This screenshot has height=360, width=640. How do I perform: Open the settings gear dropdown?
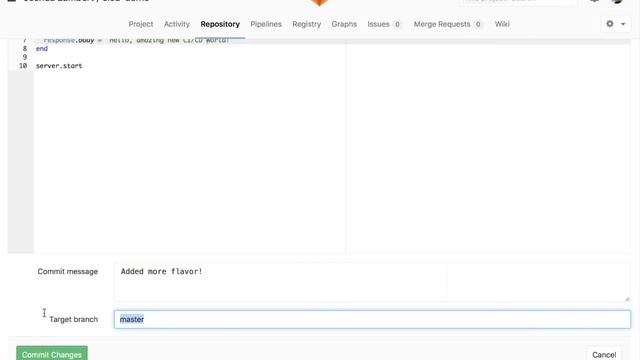point(616,24)
